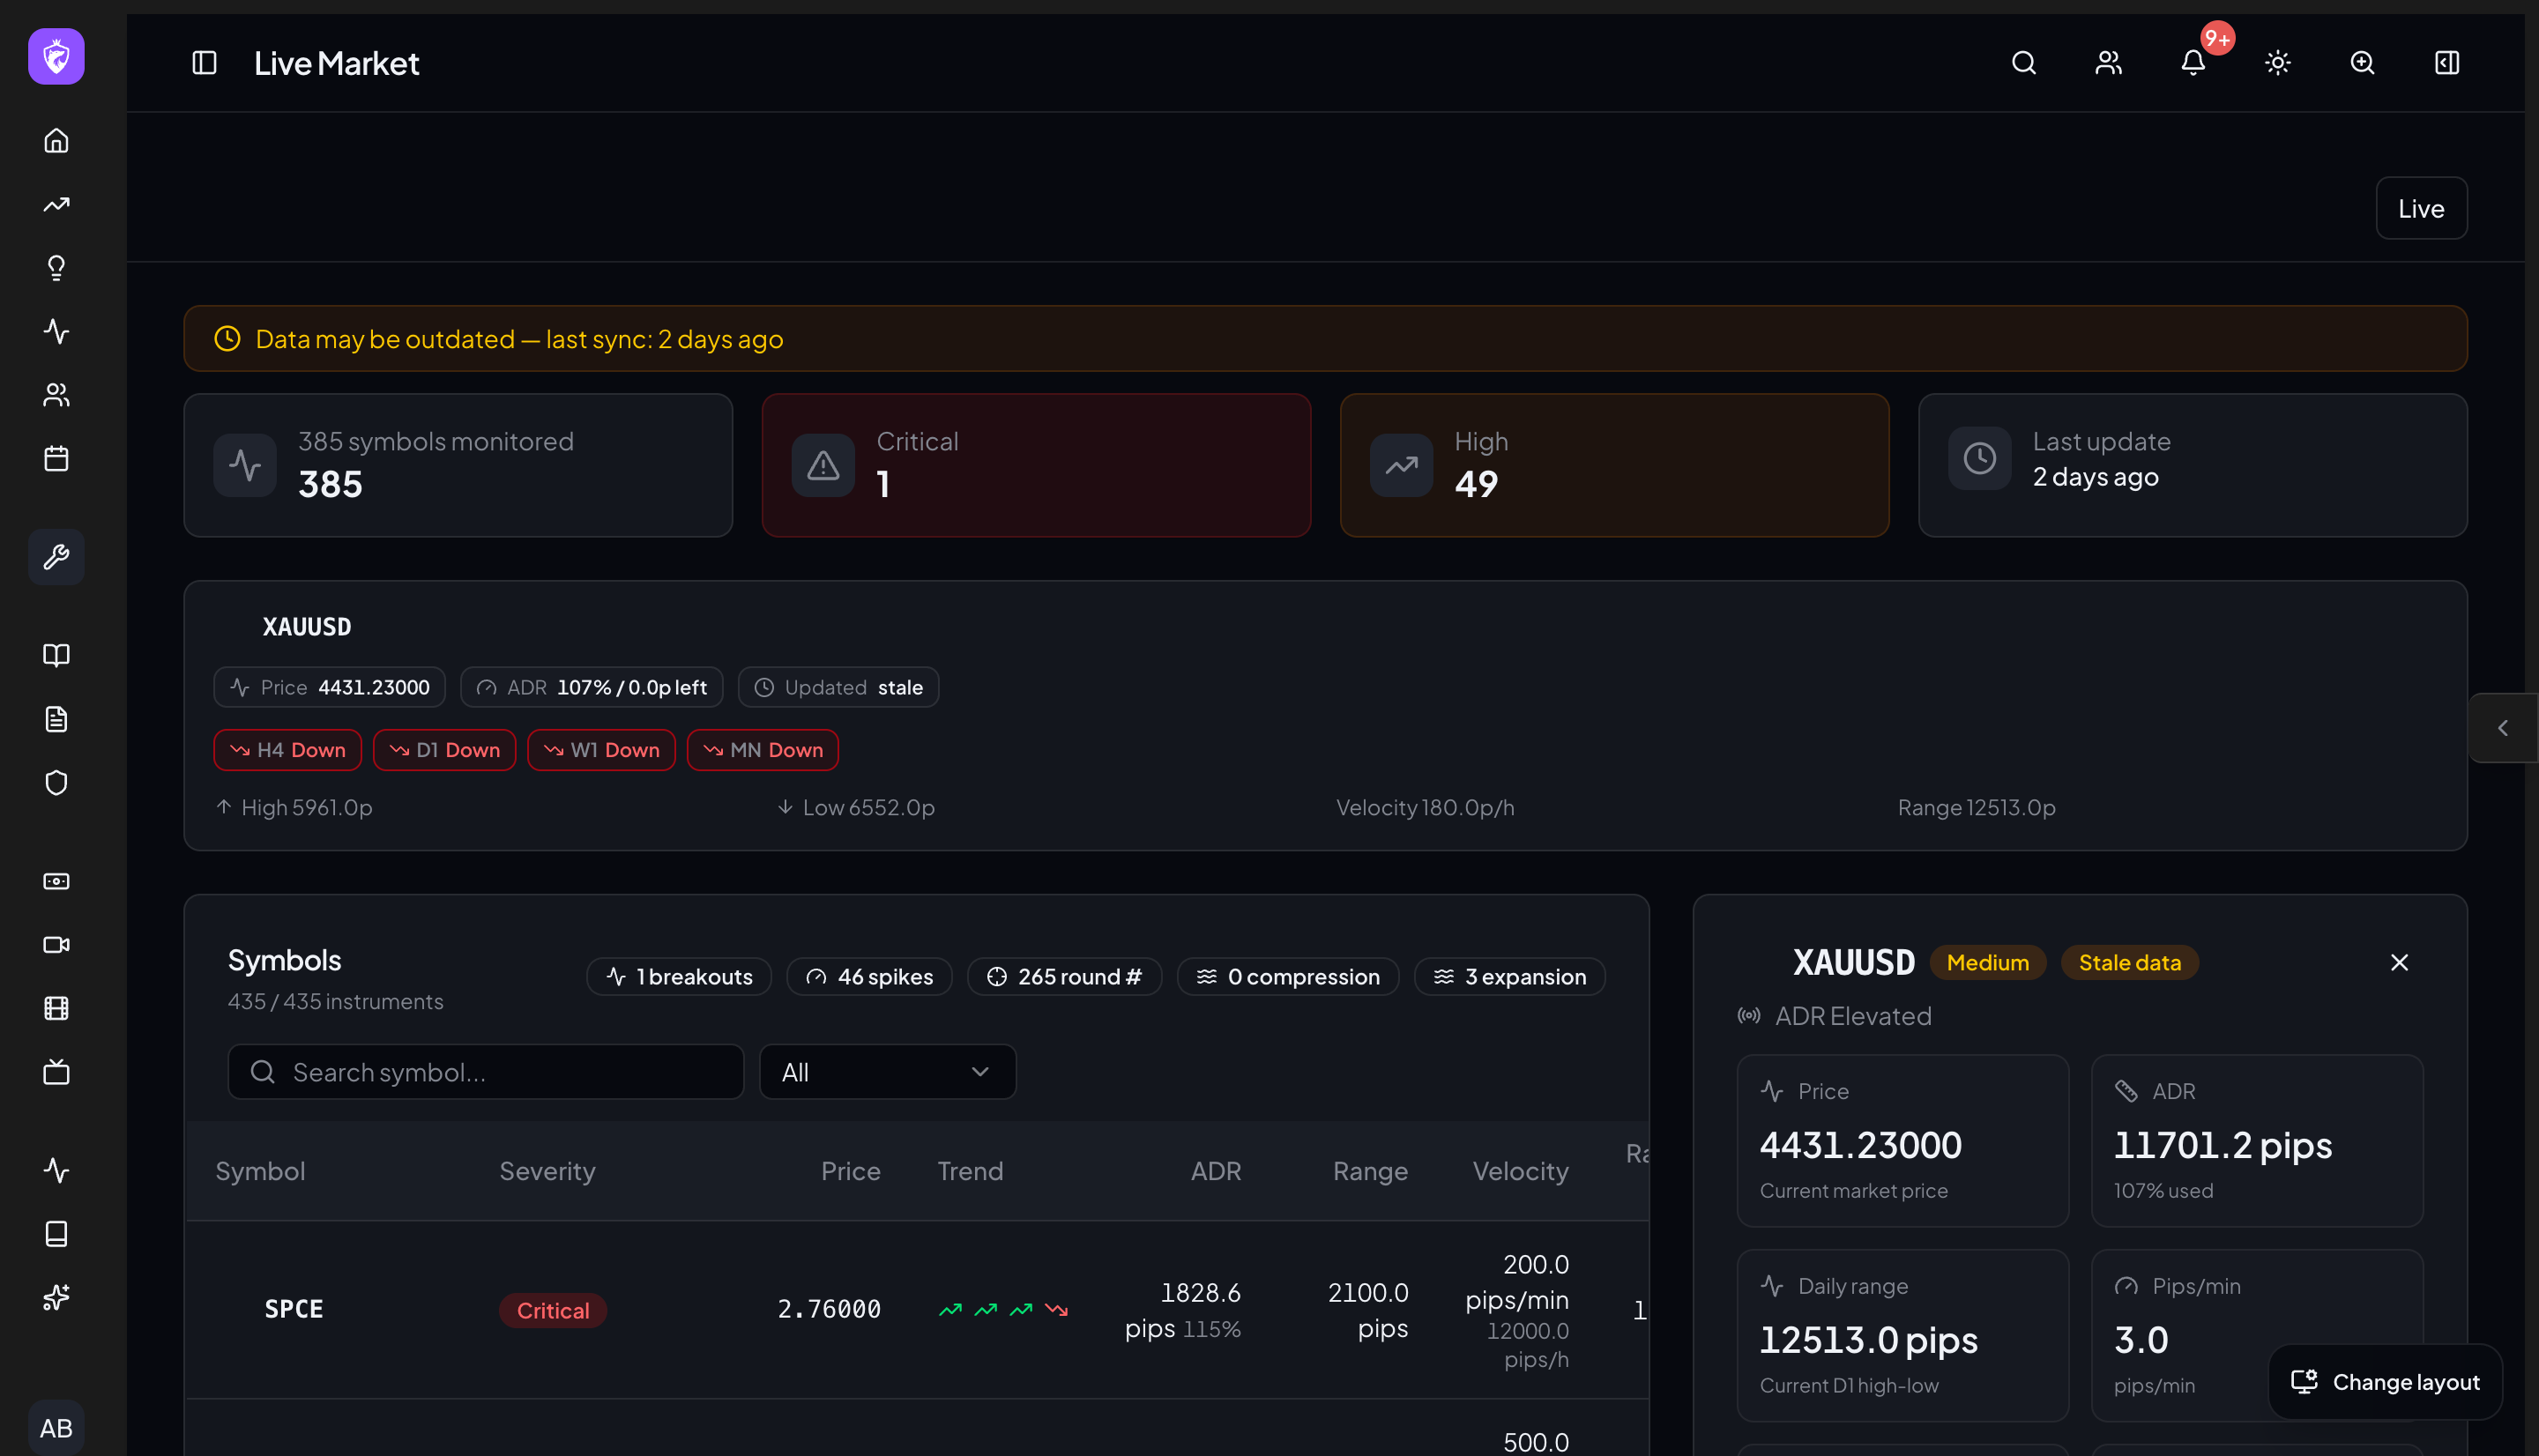Viewport: 2539px width, 1456px height.
Task: Open the lightbulb ideas sidebar icon
Action: coord(56,267)
